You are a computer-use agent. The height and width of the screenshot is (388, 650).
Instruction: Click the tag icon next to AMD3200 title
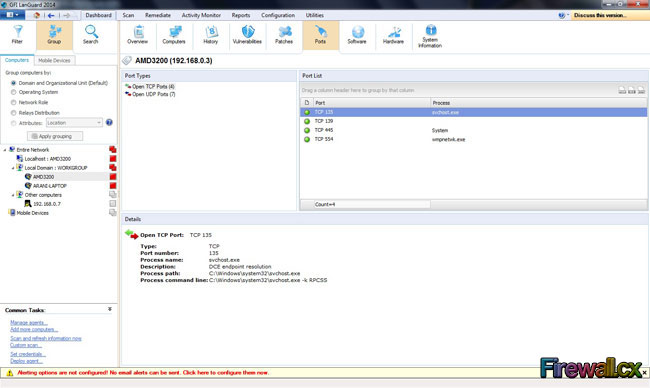[127, 61]
